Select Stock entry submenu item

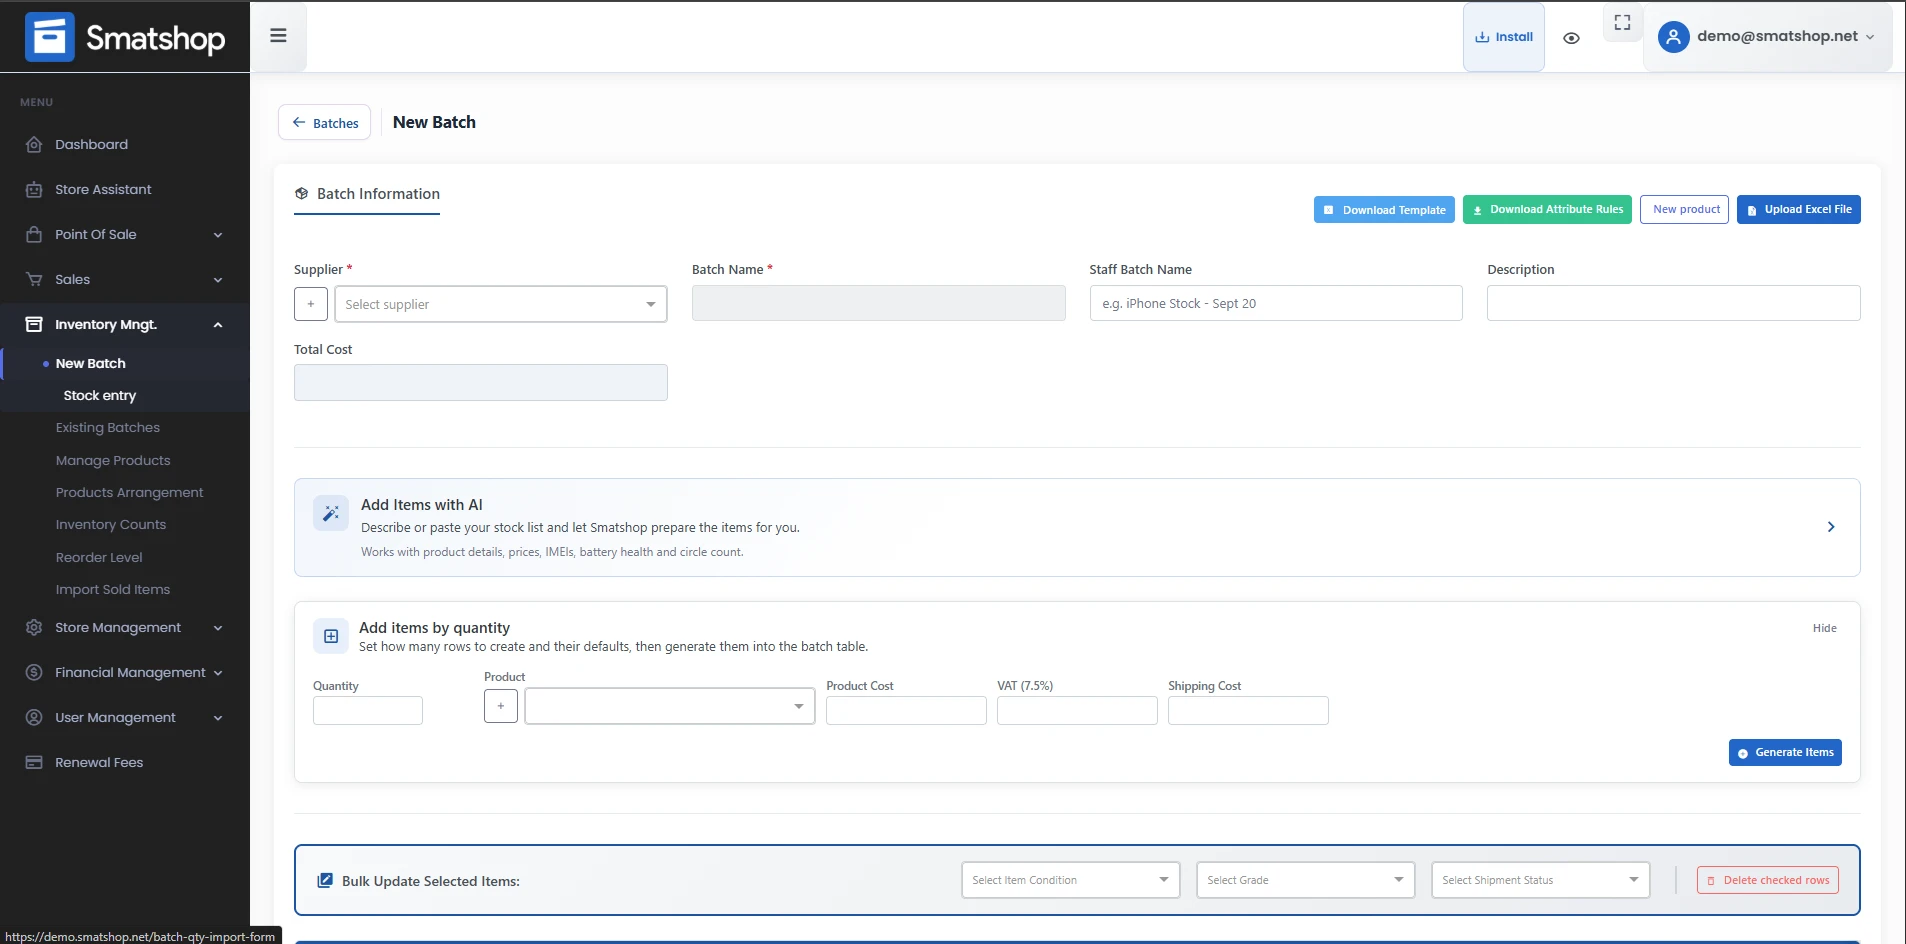(x=99, y=395)
